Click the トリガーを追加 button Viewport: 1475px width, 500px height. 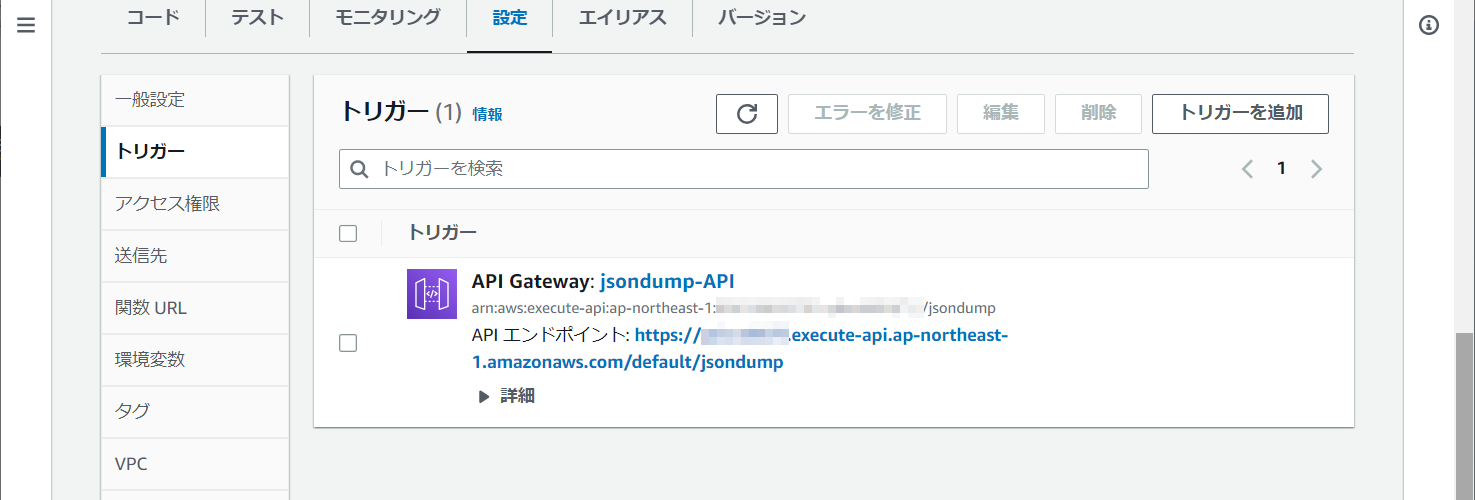(x=1240, y=113)
